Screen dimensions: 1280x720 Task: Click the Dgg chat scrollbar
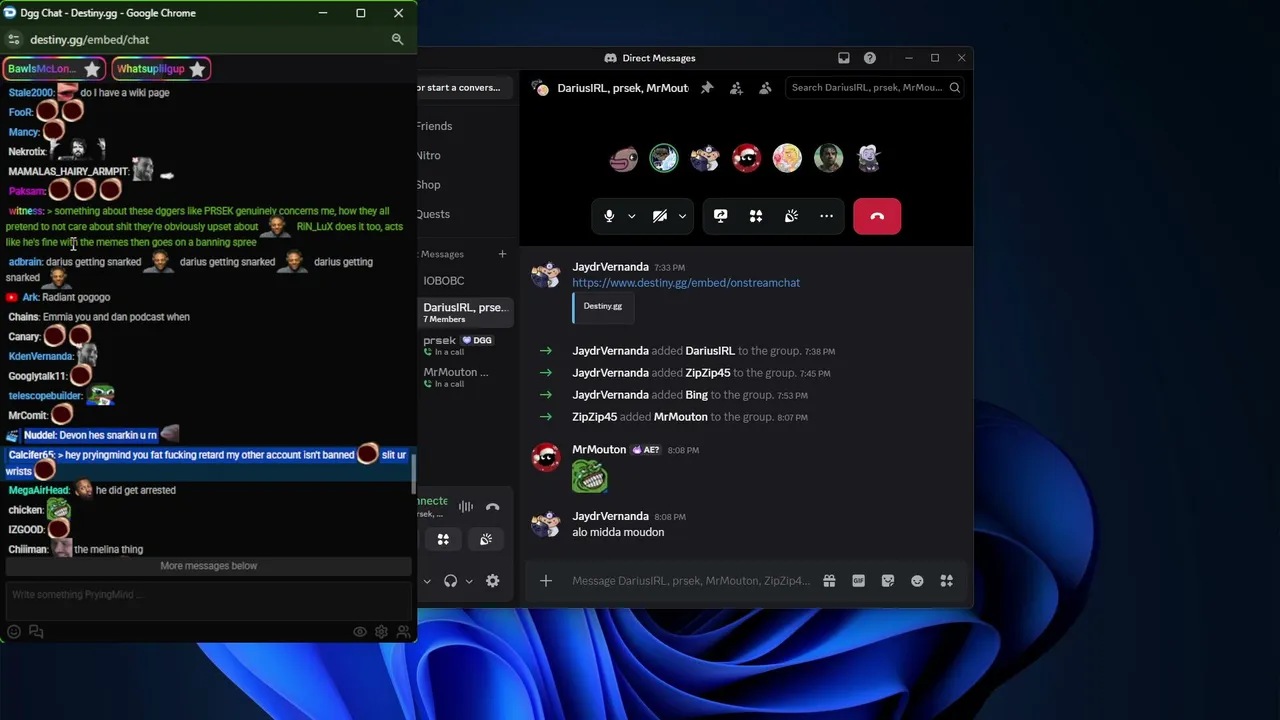tap(414, 474)
